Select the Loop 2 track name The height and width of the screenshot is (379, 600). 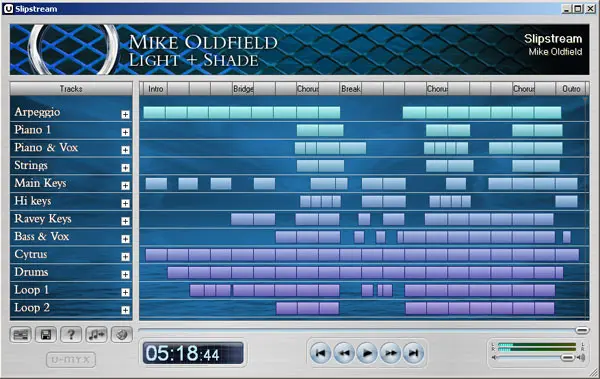[32, 307]
